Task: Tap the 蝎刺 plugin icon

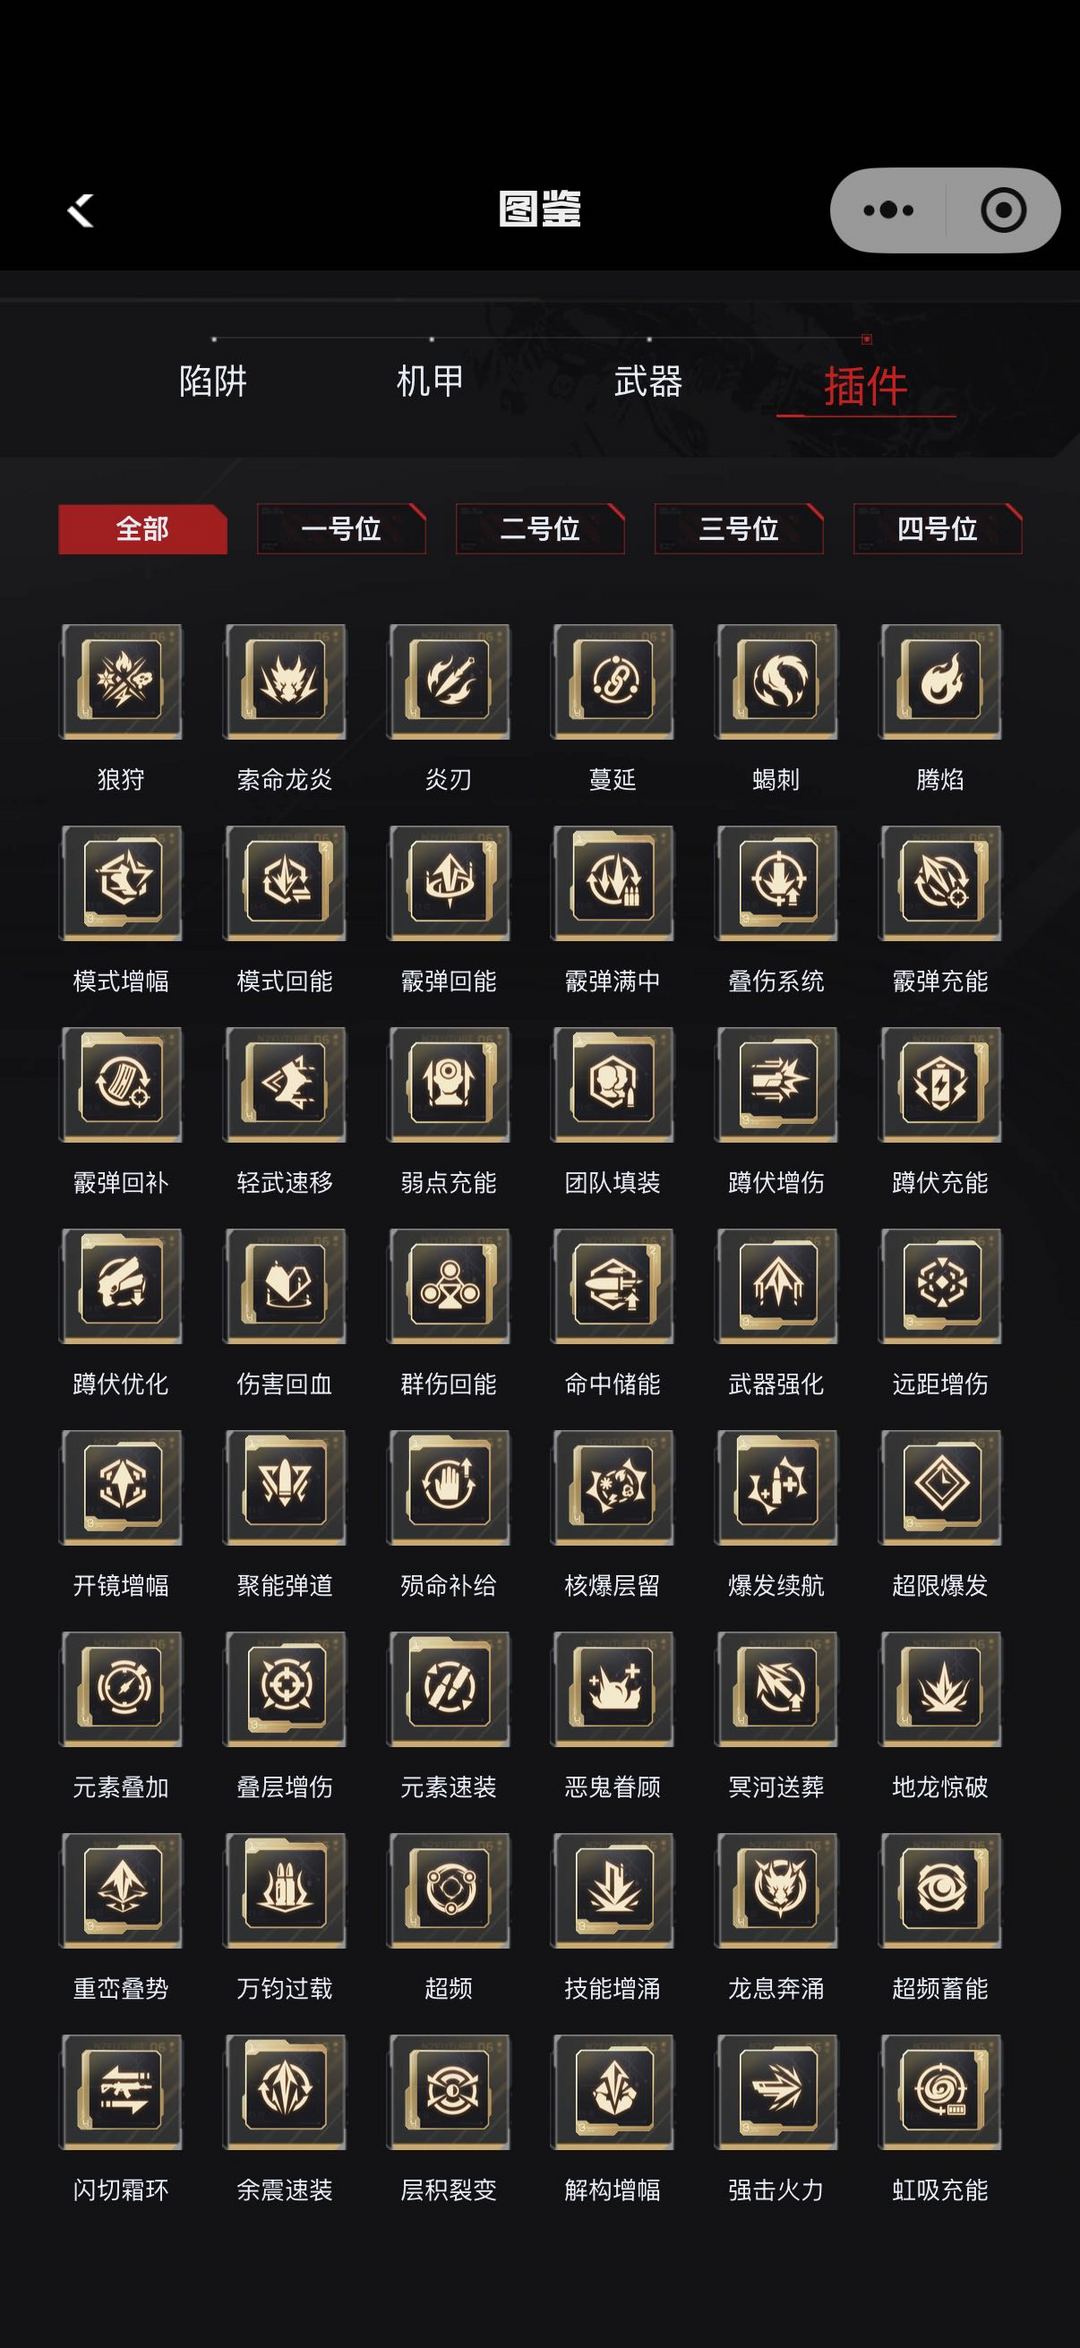Action: (776, 682)
